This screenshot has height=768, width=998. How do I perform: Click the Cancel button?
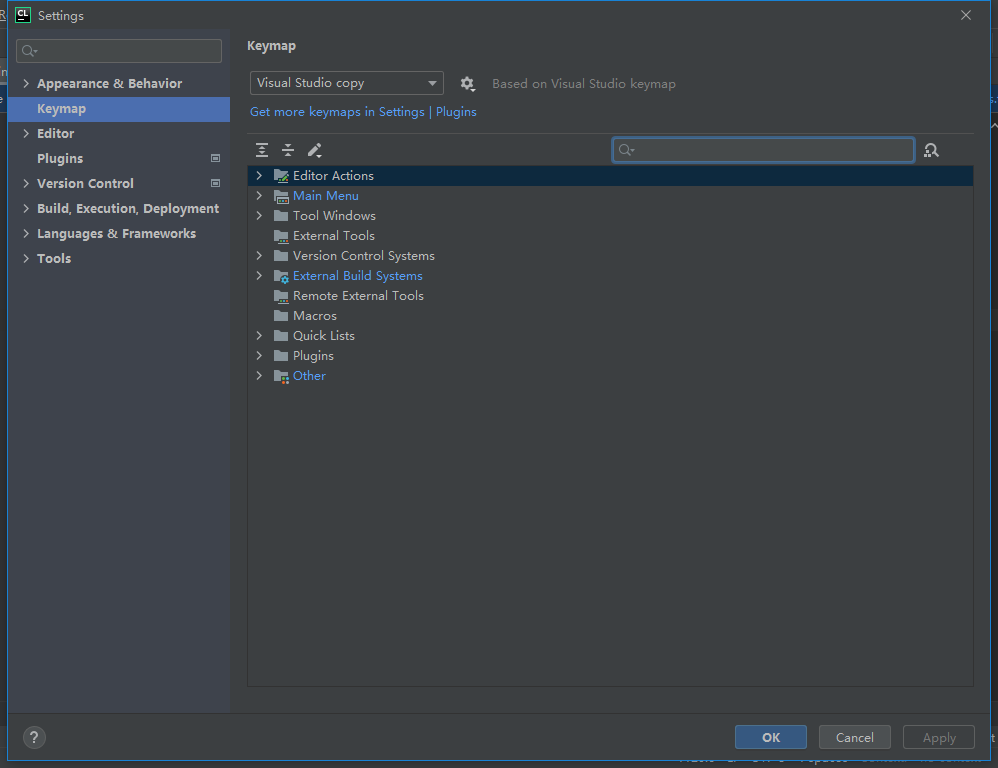coord(855,737)
